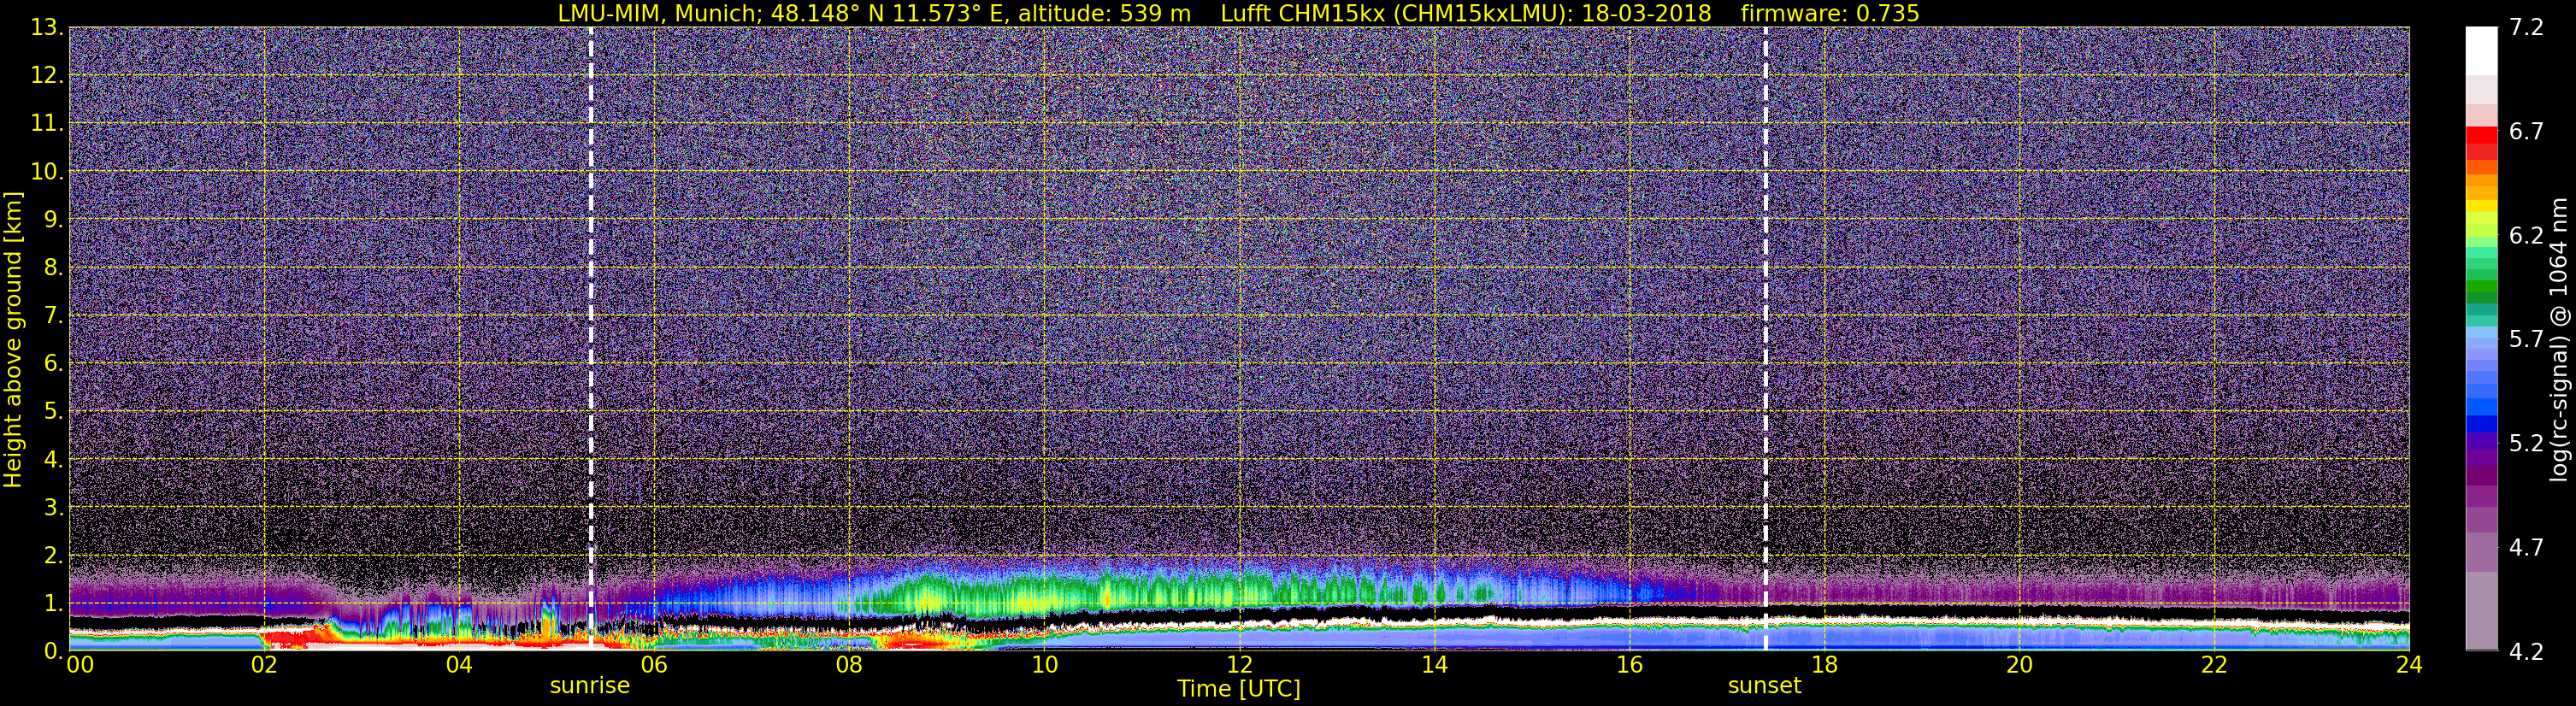The image size is (2576, 706).
Task: Click the 'Height above ground [km]' axis label
Action: [x=13, y=340]
